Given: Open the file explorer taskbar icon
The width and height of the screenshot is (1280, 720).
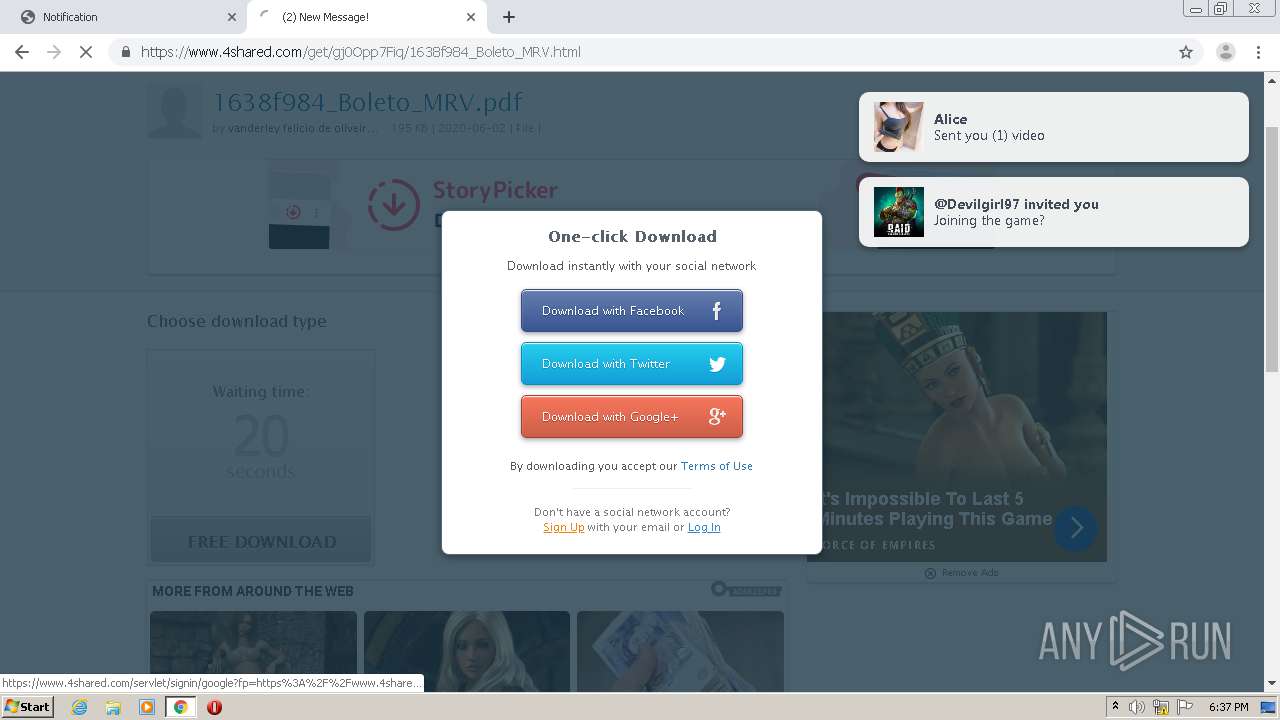Looking at the screenshot, I should pyautogui.click(x=113, y=707).
